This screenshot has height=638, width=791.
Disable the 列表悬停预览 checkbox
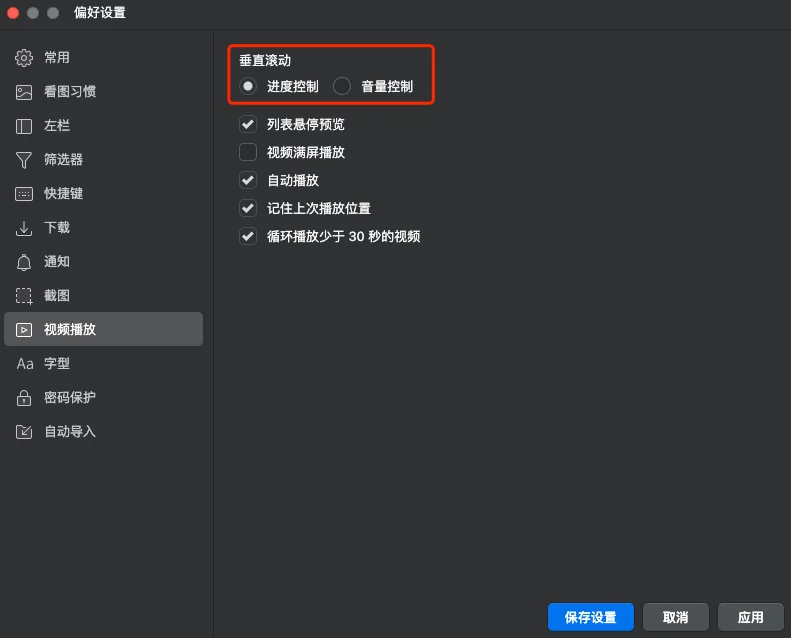point(248,125)
